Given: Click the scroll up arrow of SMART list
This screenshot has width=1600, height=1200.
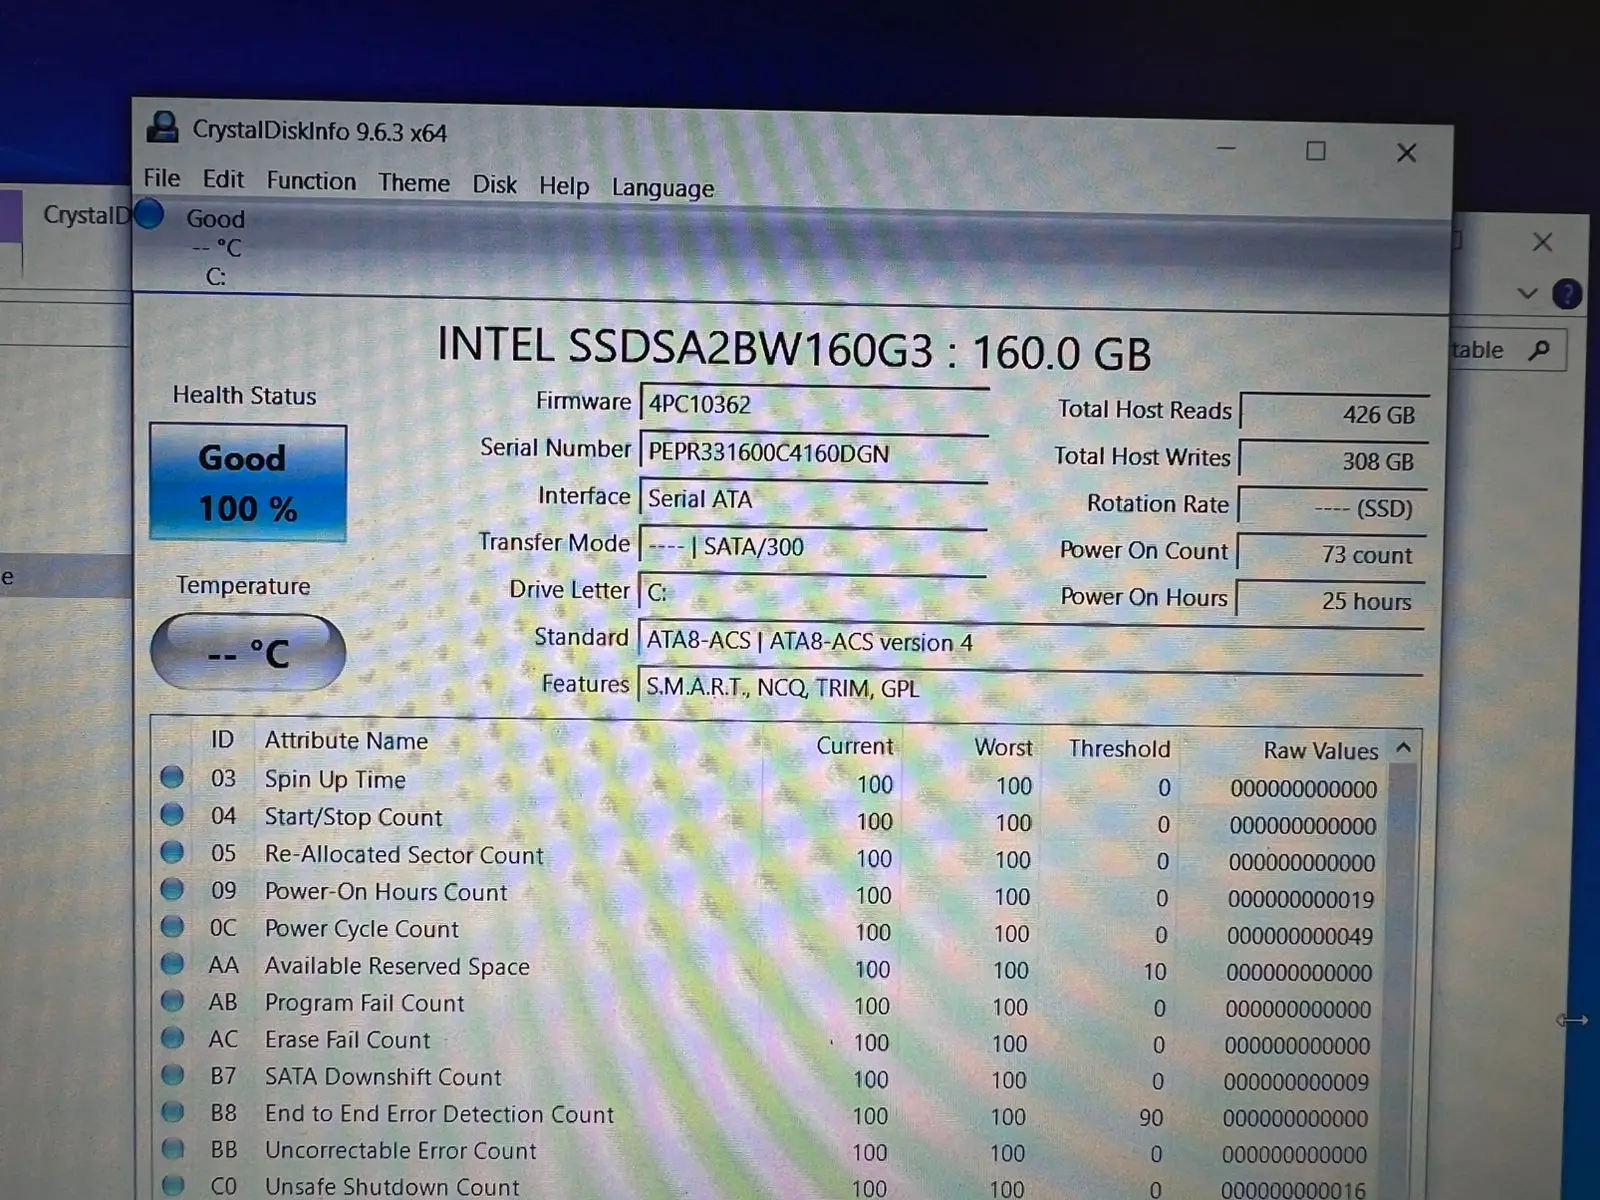Looking at the screenshot, I should (1404, 748).
